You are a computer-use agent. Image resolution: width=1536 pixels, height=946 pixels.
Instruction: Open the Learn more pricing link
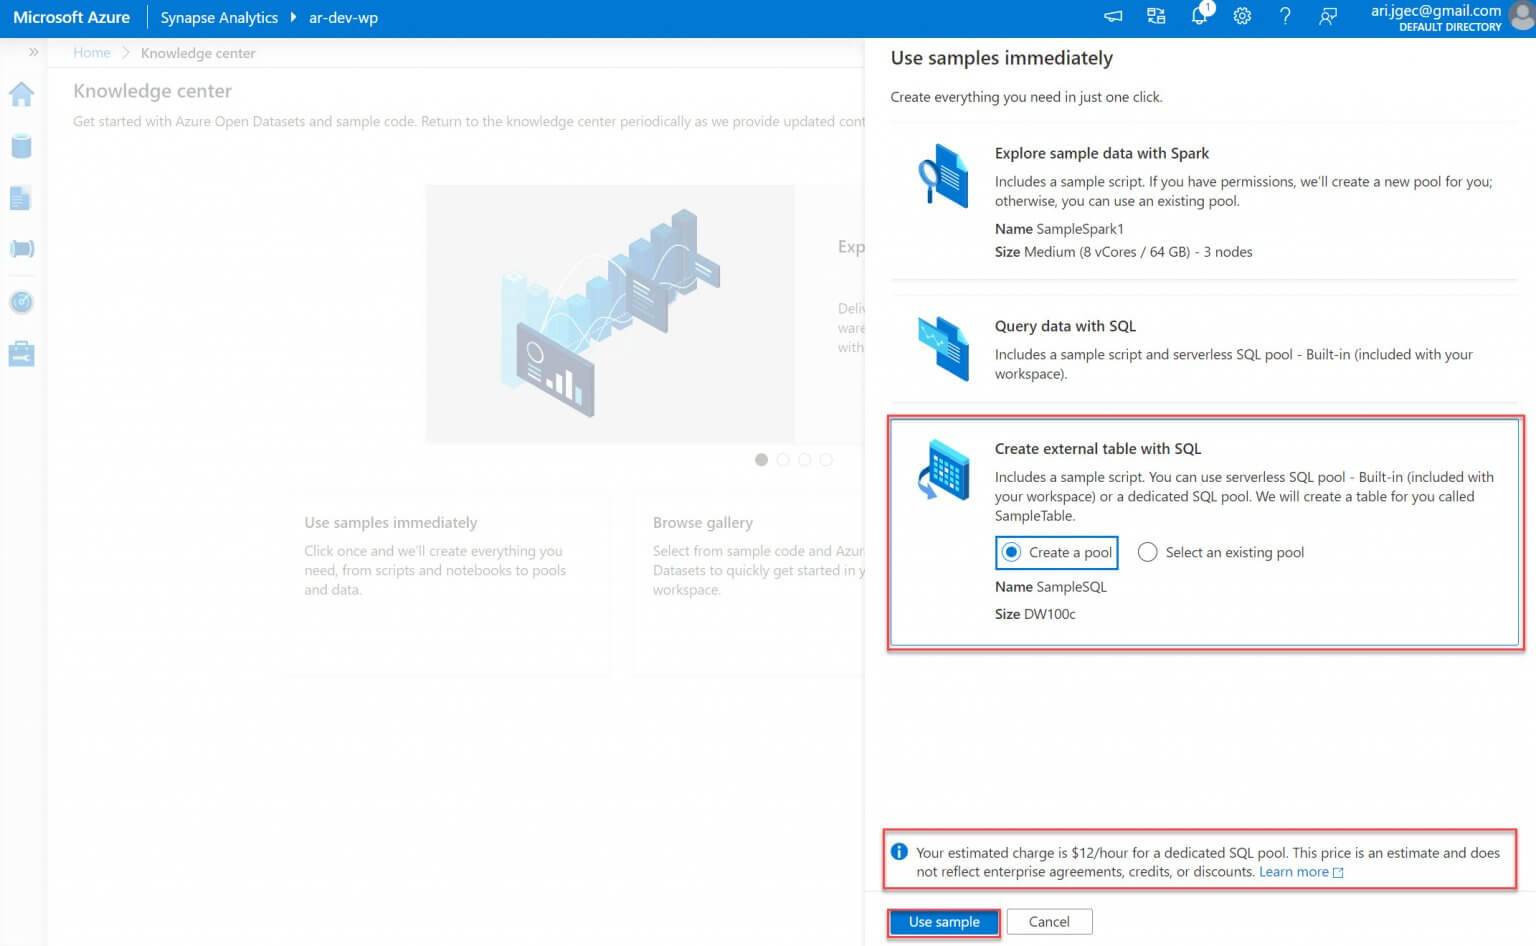click(1301, 872)
